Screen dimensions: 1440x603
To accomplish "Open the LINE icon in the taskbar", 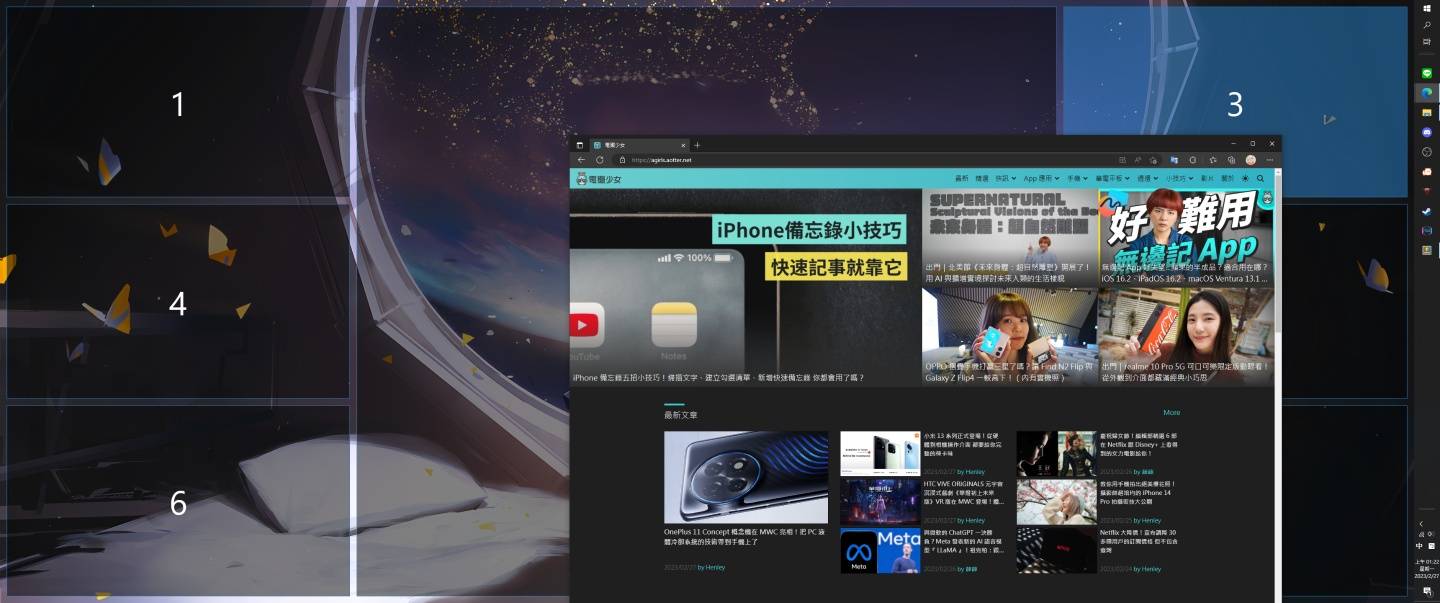I will pos(1426,73).
